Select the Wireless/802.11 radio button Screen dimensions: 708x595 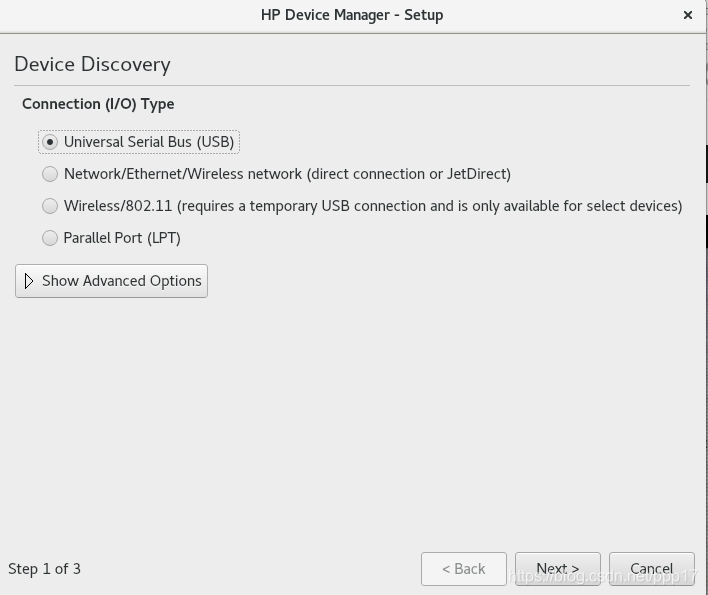pos(50,206)
